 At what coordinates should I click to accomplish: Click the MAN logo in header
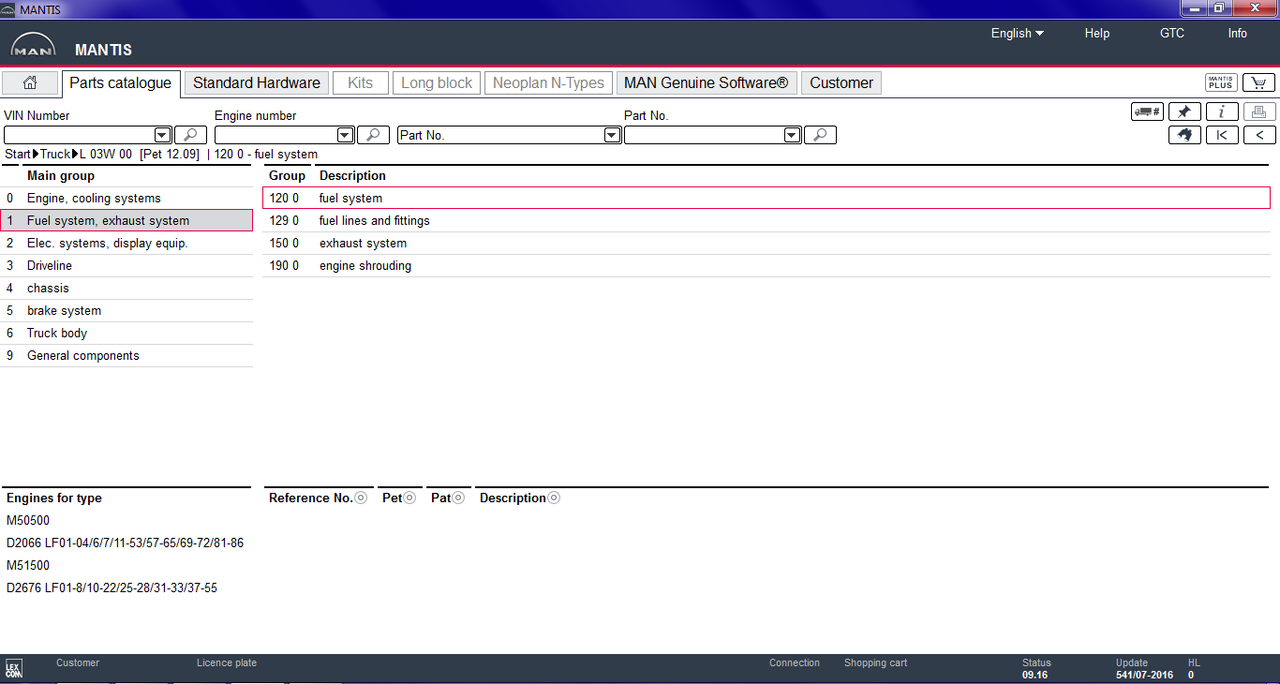pyautogui.click(x=33, y=47)
